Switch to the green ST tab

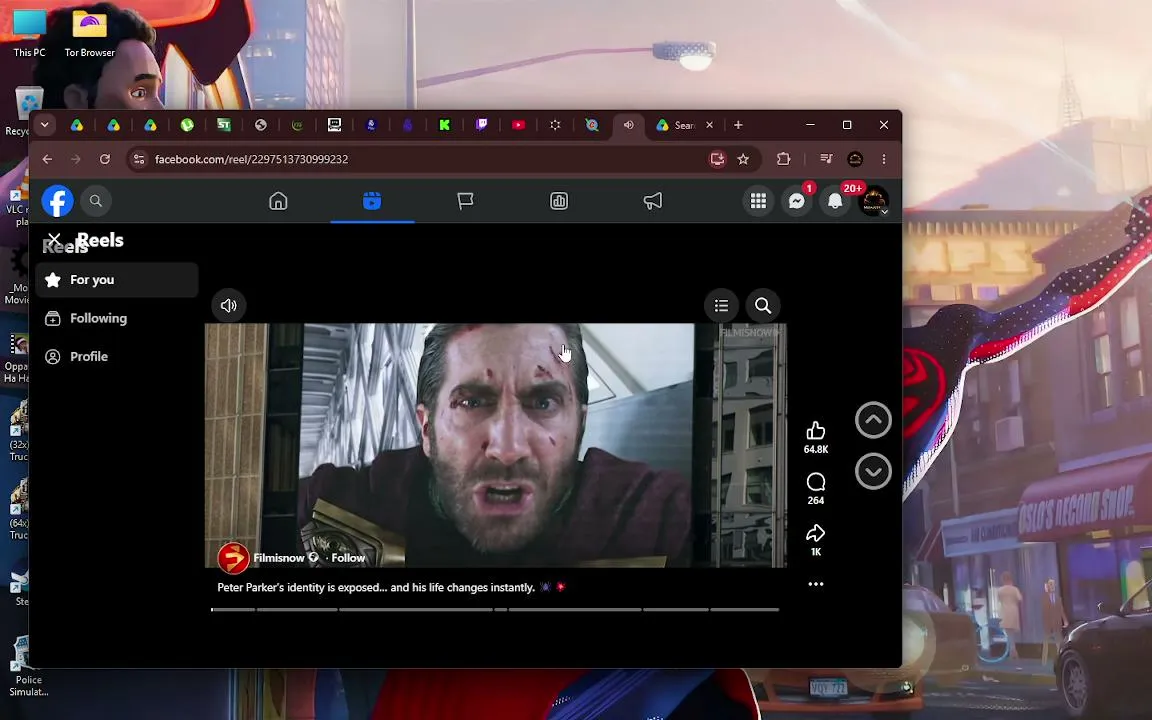224,125
